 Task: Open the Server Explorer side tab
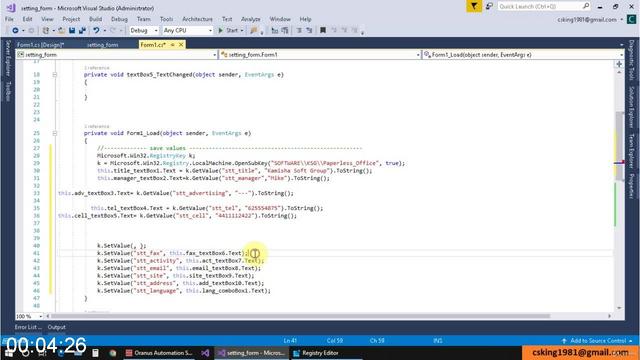(8, 58)
